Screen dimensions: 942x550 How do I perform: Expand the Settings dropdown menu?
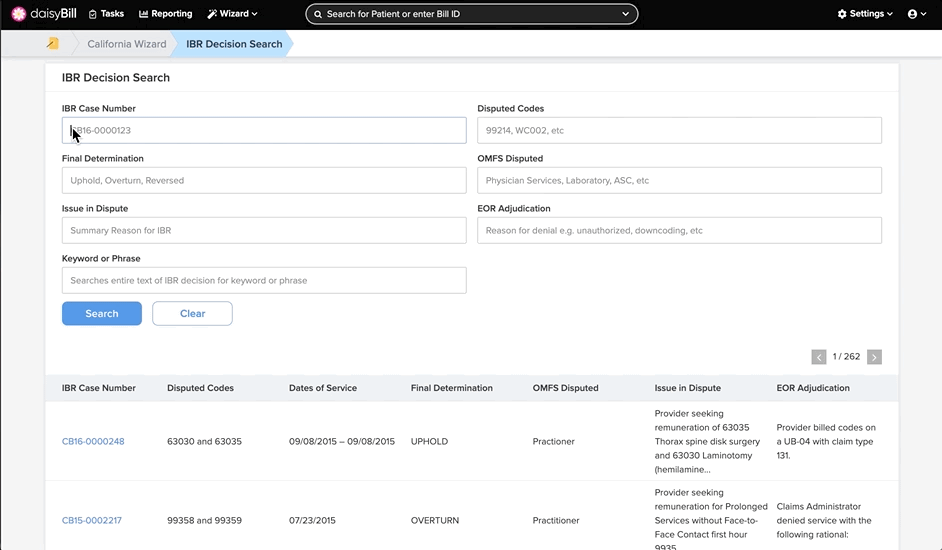click(865, 14)
